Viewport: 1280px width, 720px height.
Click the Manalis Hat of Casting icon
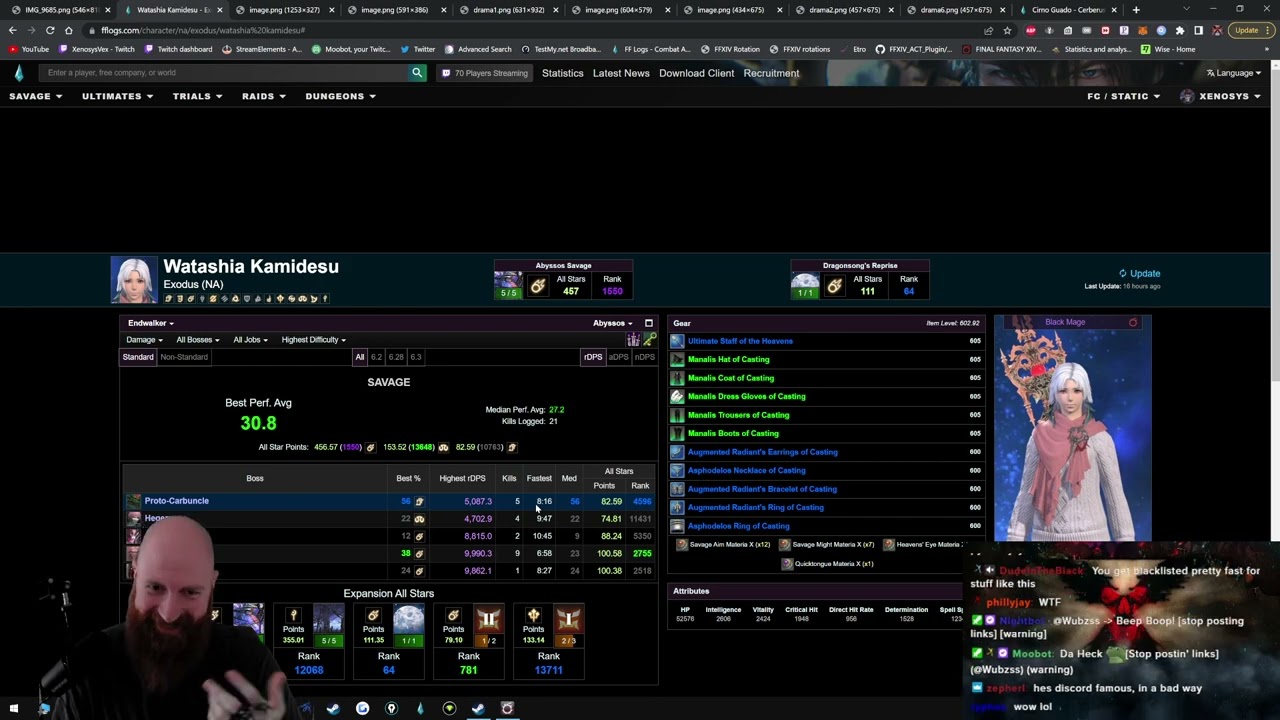(x=677, y=359)
